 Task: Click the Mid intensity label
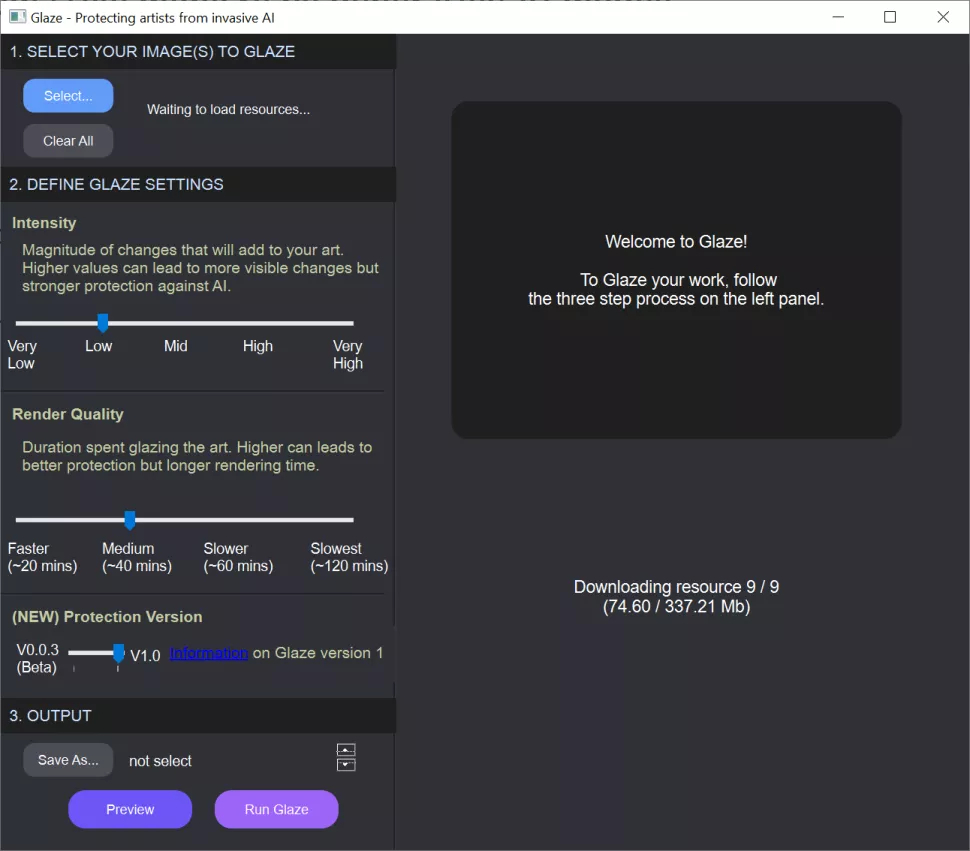coord(175,346)
